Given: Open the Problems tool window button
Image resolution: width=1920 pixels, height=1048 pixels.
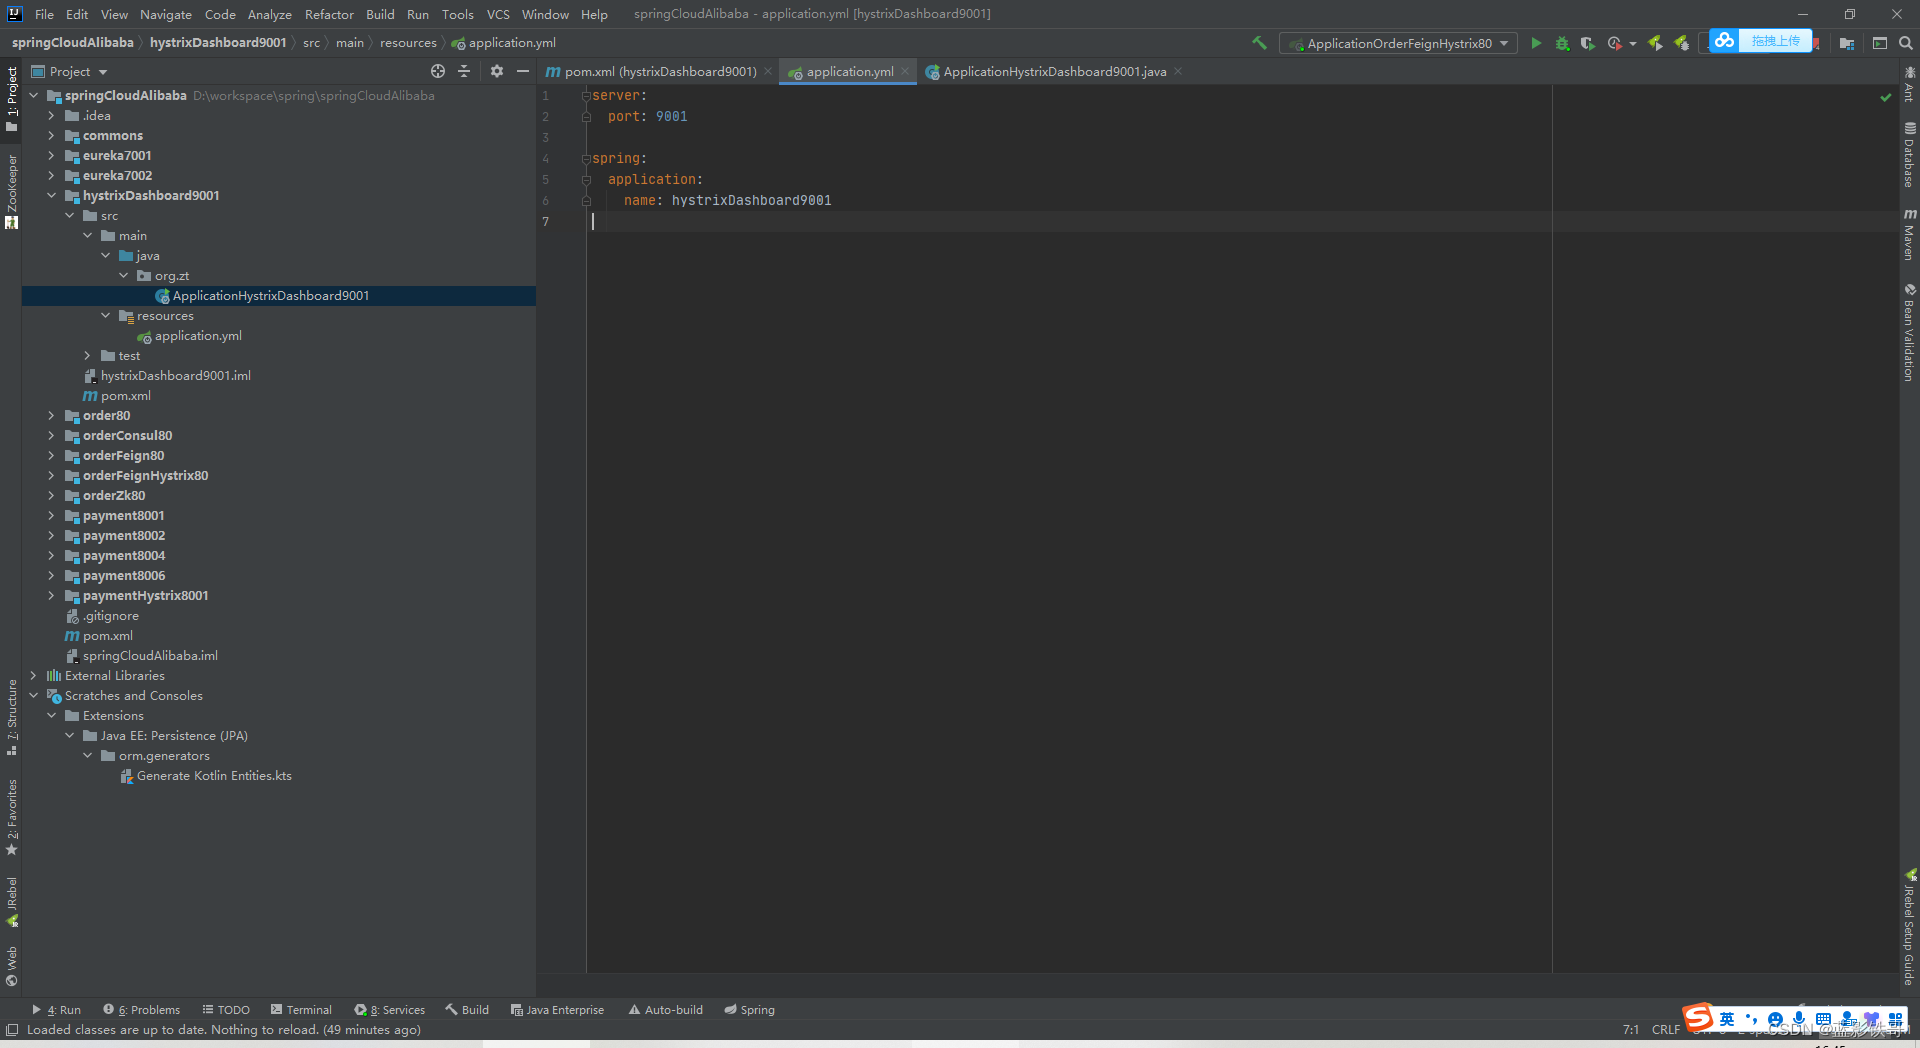Looking at the screenshot, I should point(142,1010).
